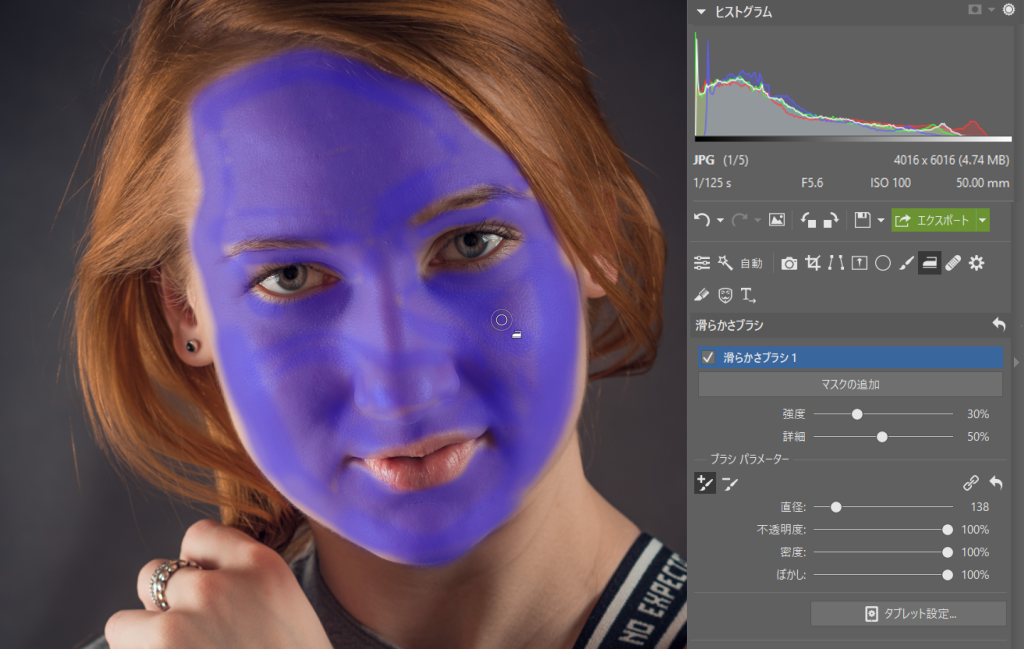Expand the side panel arrow on right edge
The height and width of the screenshot is (649, 1024).
1016,362
